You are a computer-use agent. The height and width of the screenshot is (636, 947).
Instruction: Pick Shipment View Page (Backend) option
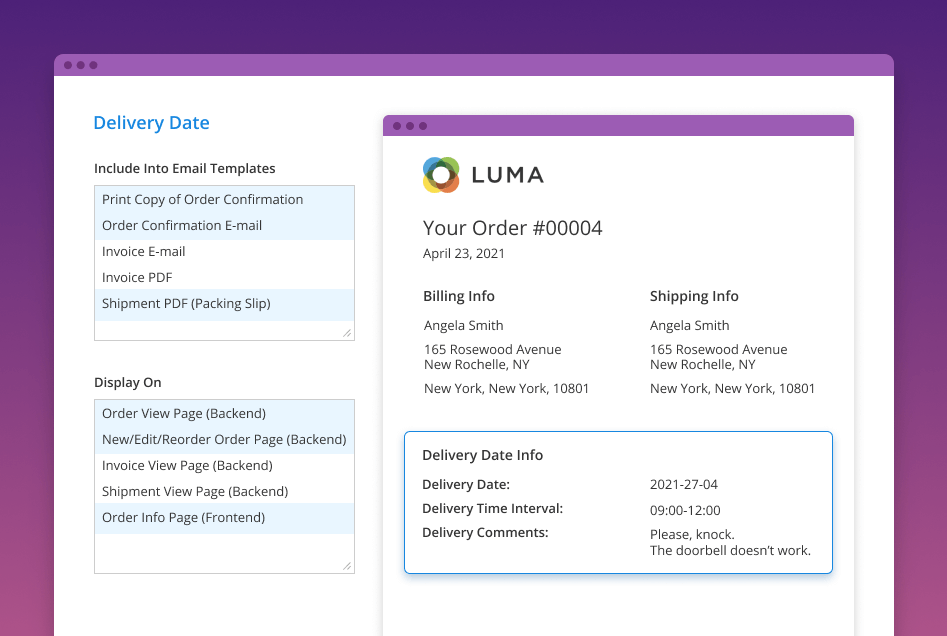[195, 491]
